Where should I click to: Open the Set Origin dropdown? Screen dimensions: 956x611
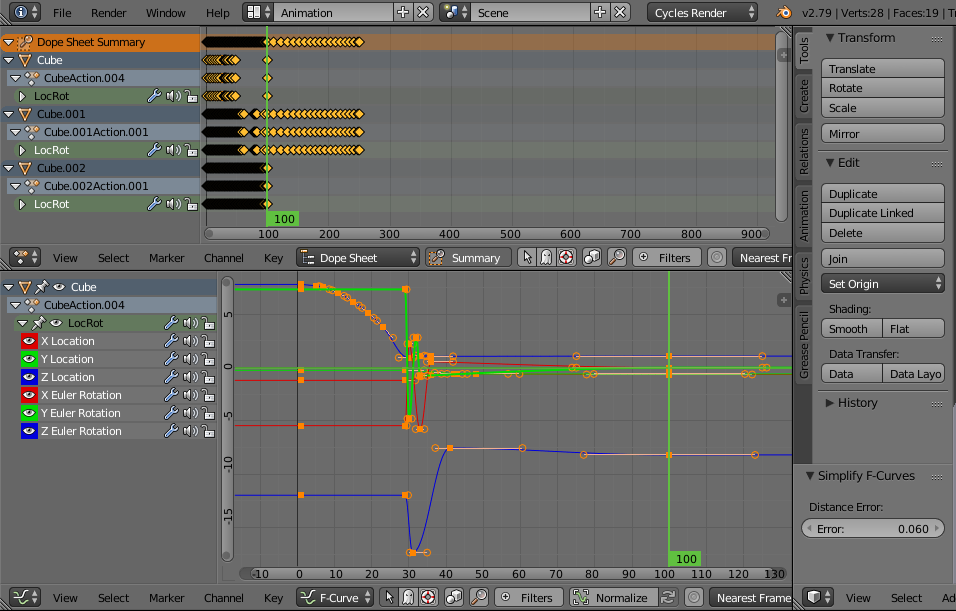883,284
